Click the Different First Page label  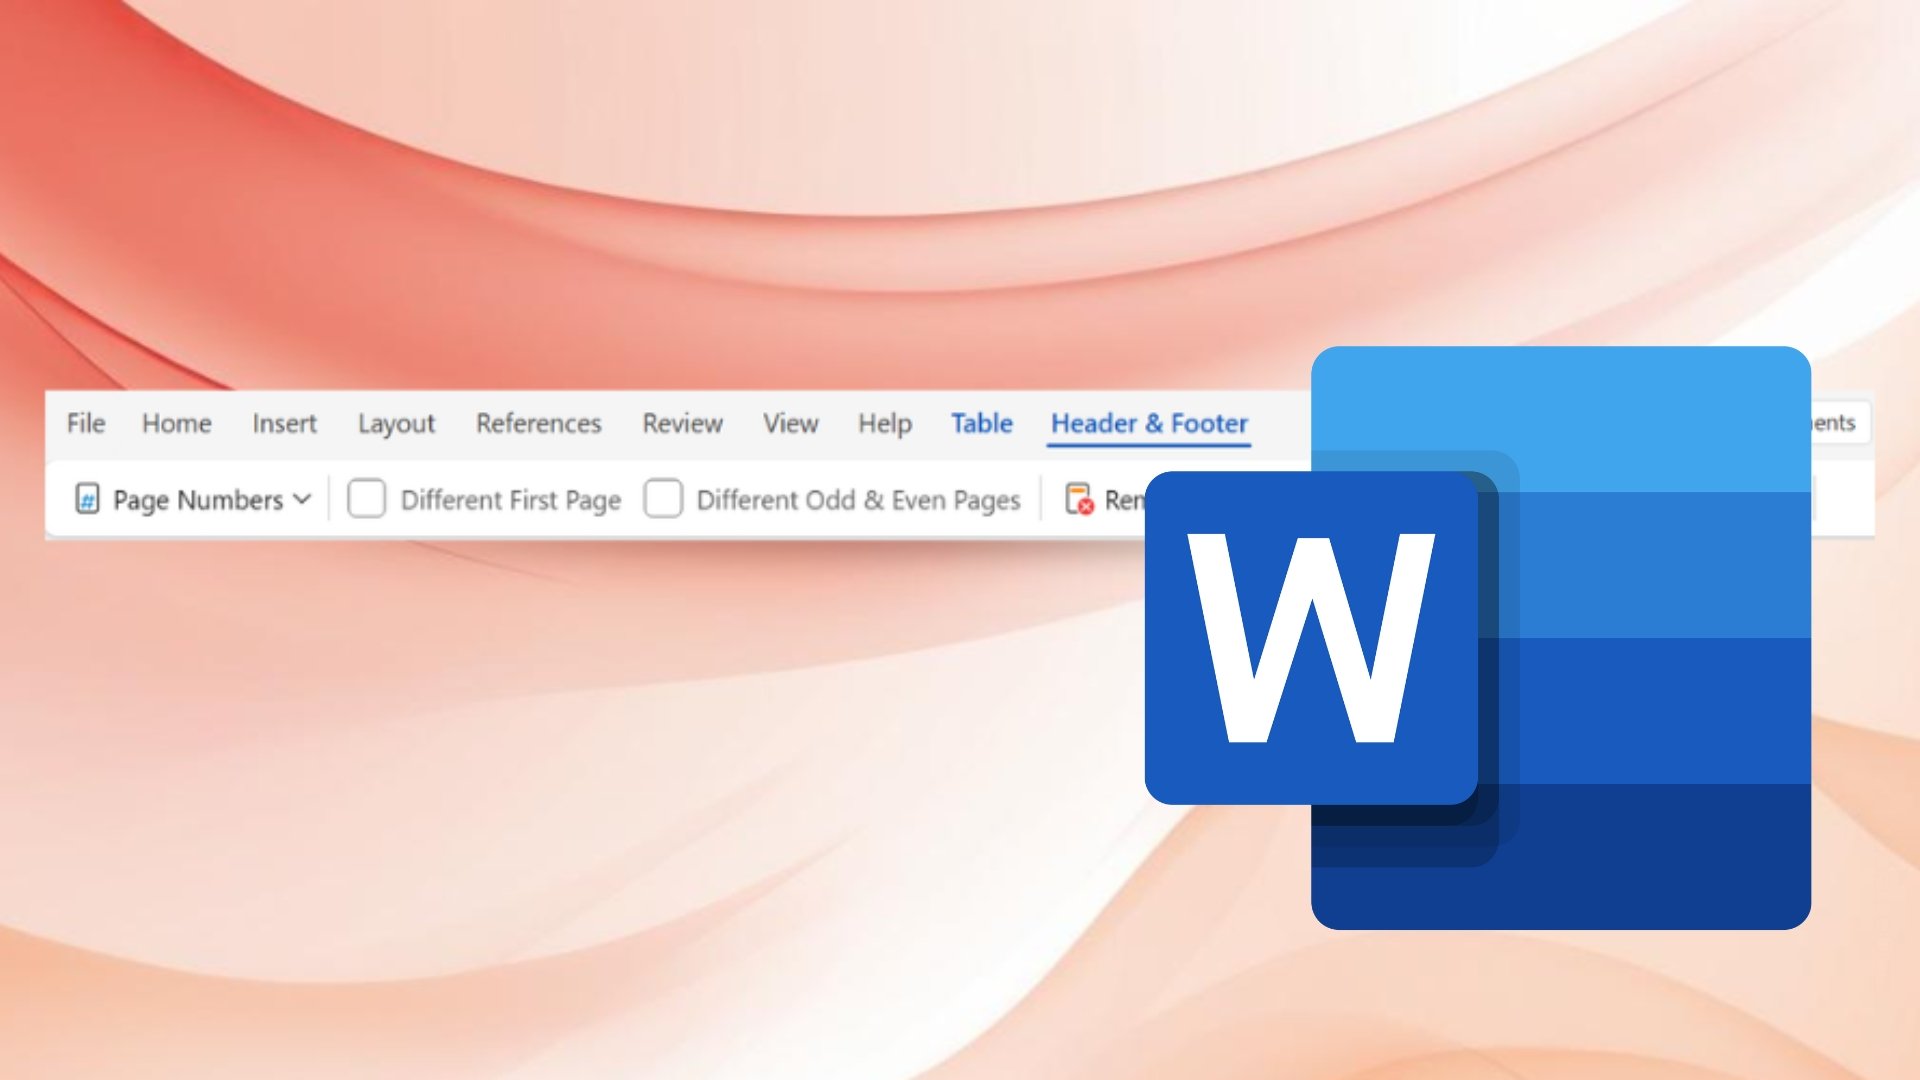[x=510, y=500]
